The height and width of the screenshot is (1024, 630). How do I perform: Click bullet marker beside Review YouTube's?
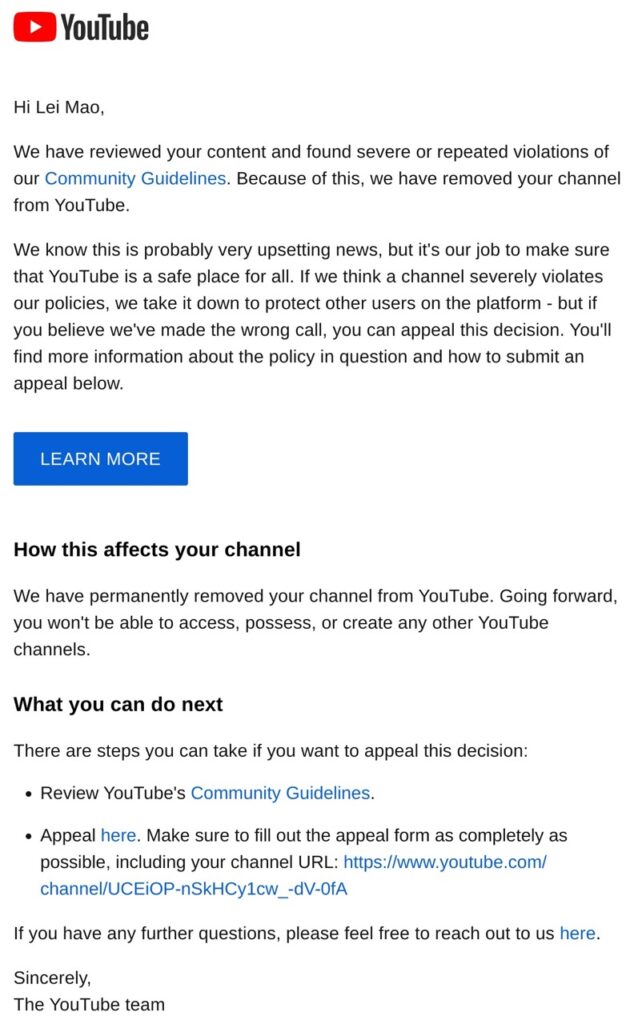point(28,794)
